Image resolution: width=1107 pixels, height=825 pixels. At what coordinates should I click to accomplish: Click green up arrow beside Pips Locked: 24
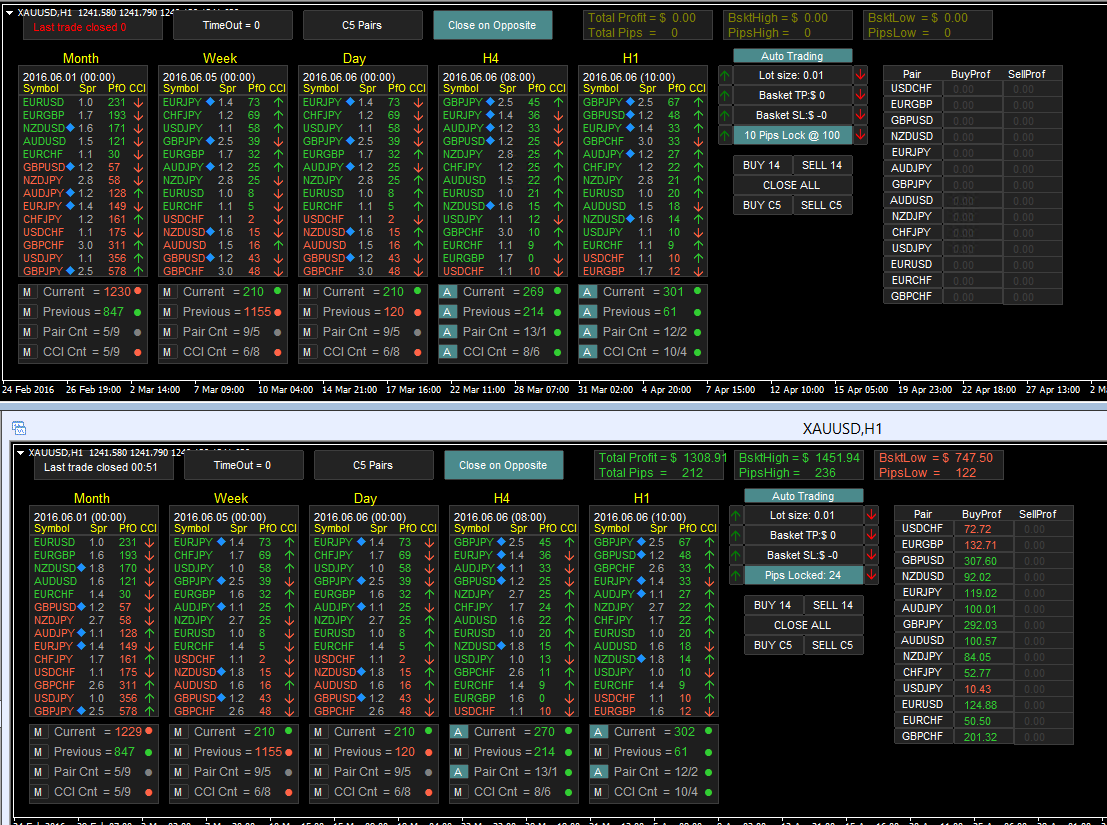pos(736,575)
